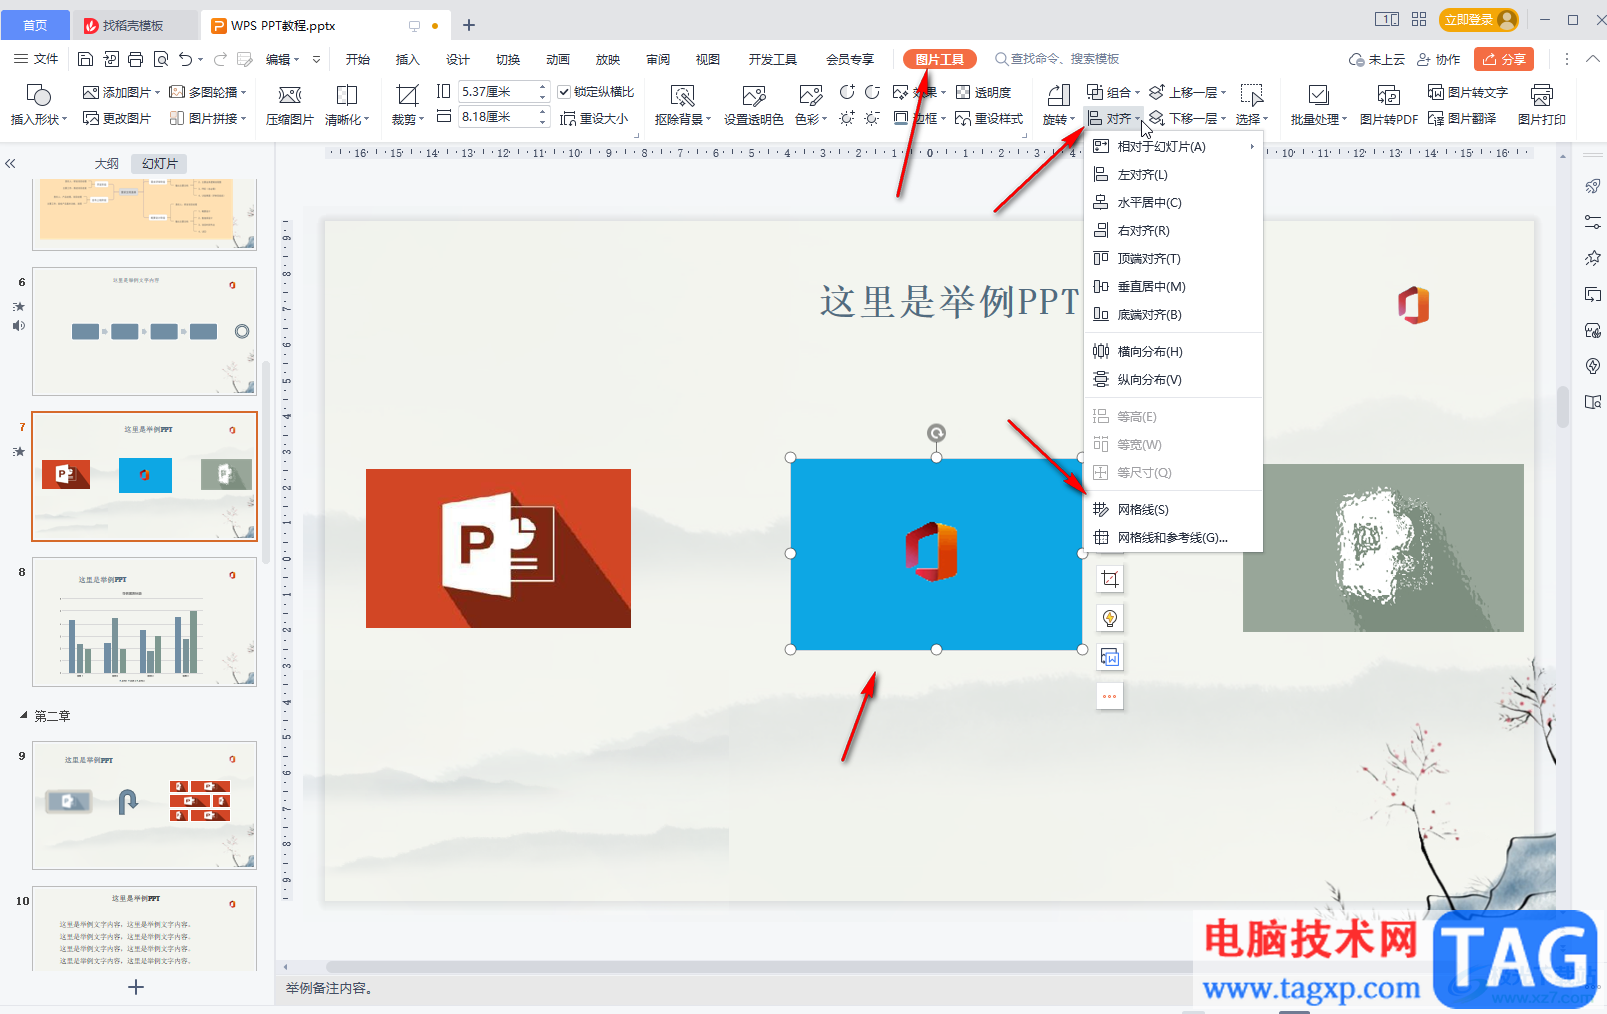Open the 色彩 (Color) adjustment tool
The image size is (1607, 1014).
pos(811,104)
